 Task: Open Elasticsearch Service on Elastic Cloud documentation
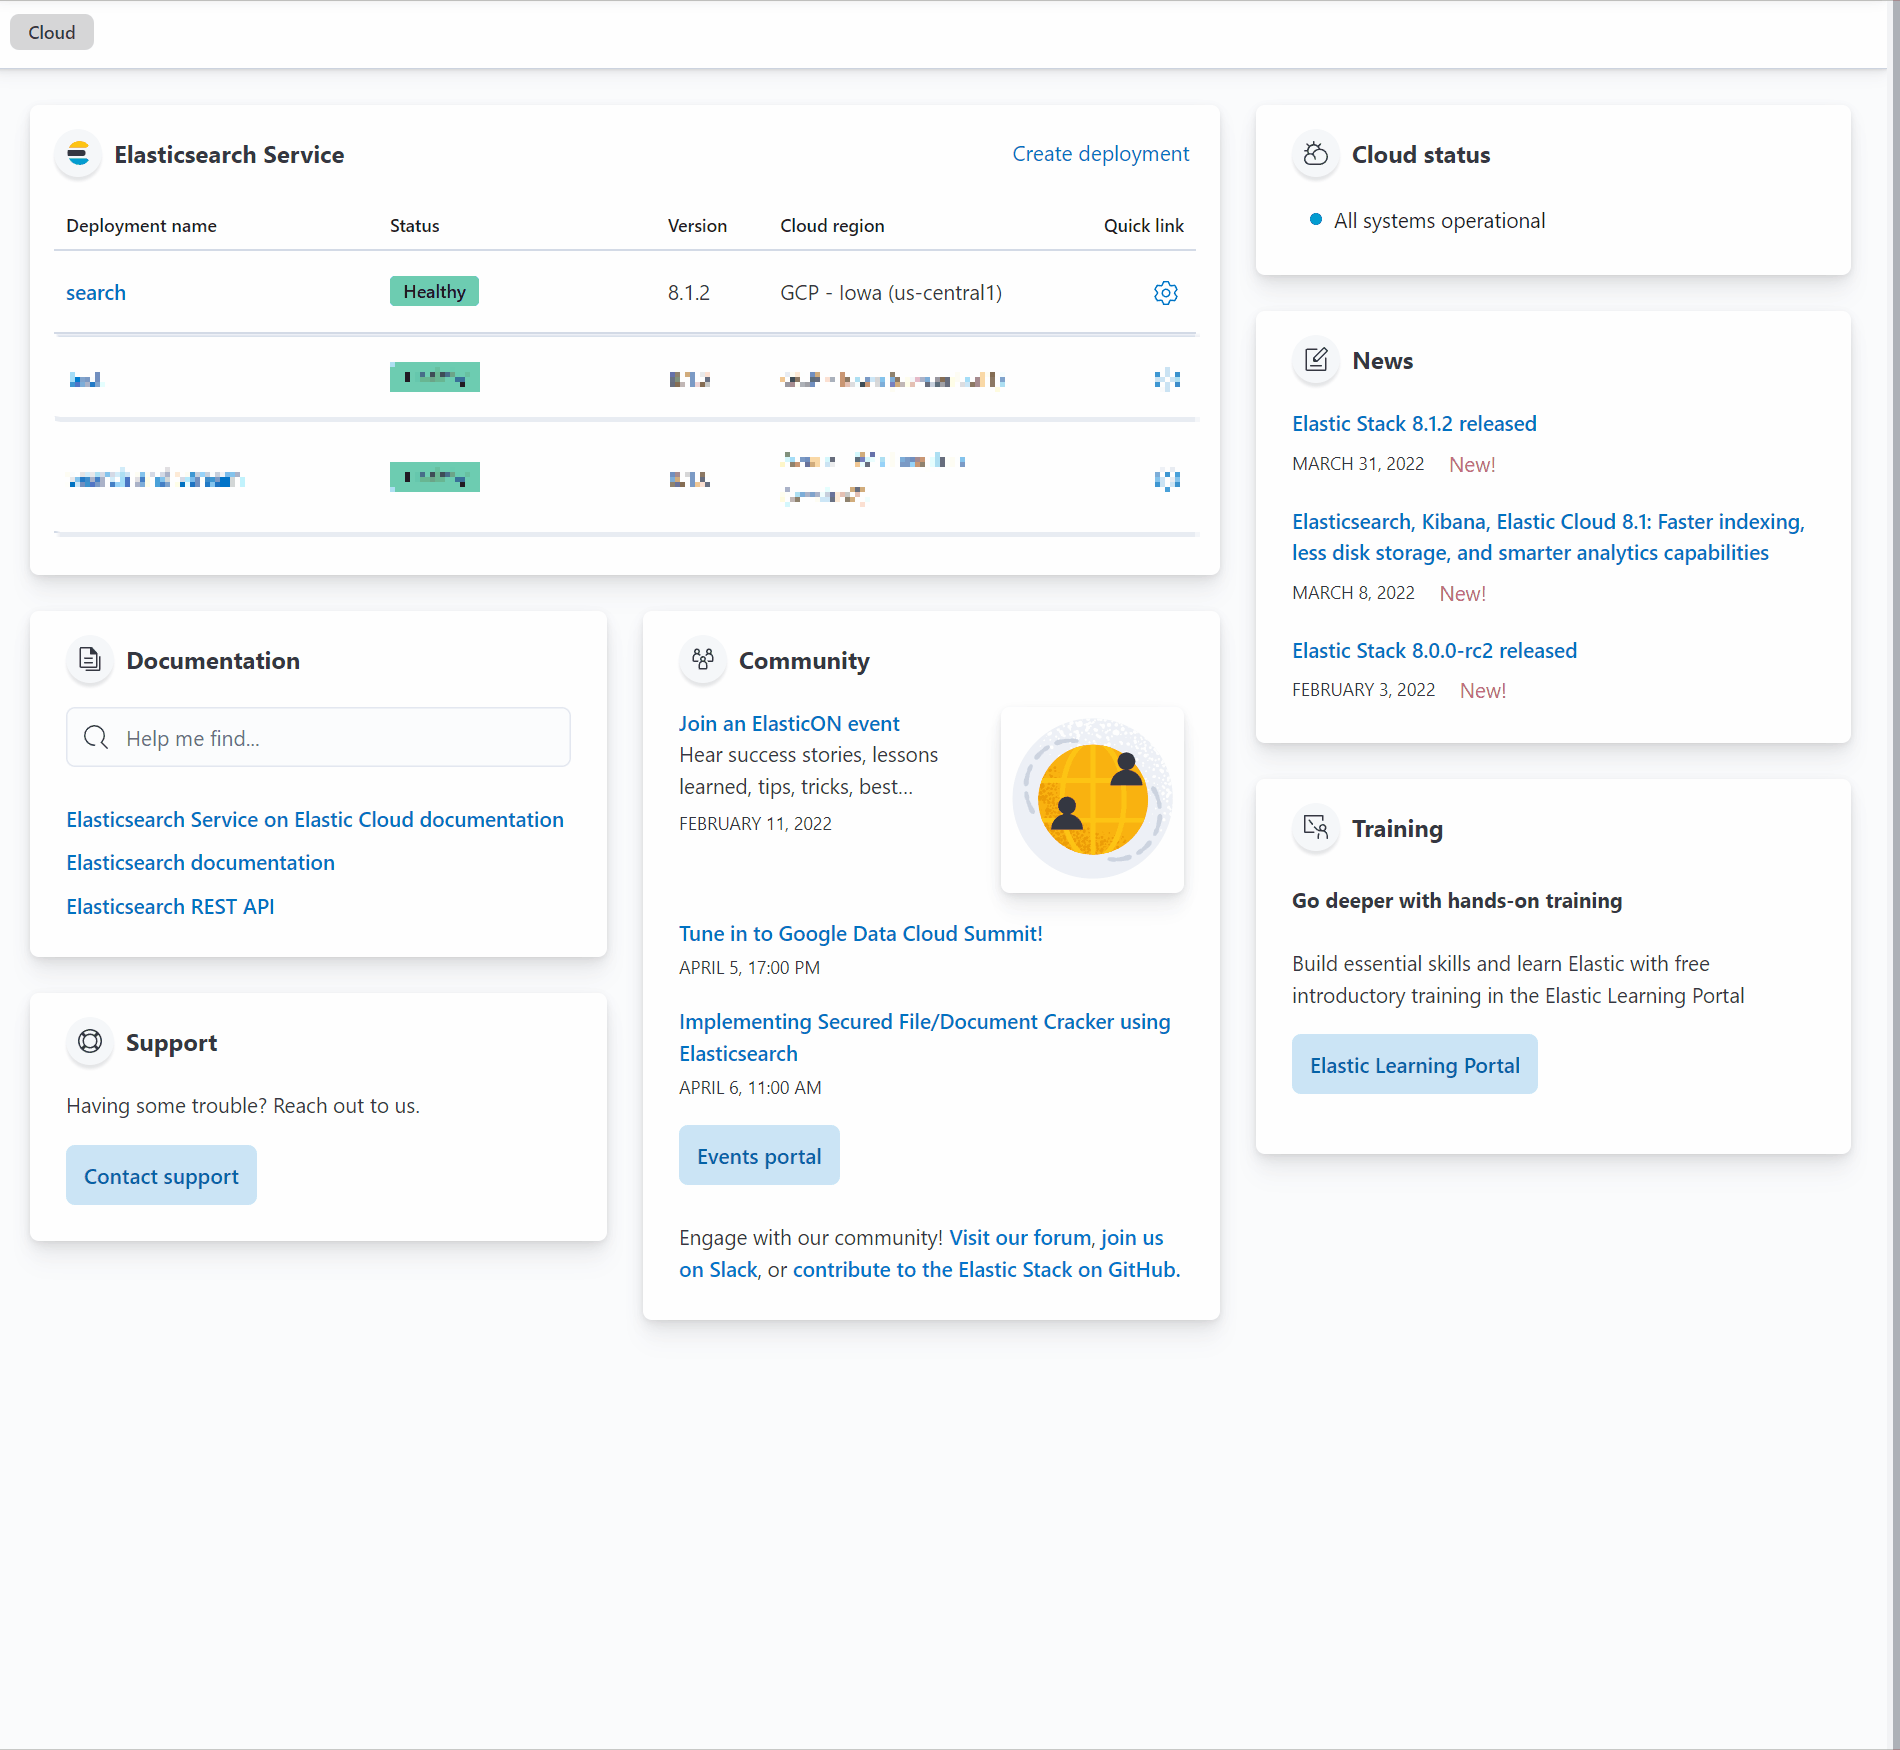315,820
